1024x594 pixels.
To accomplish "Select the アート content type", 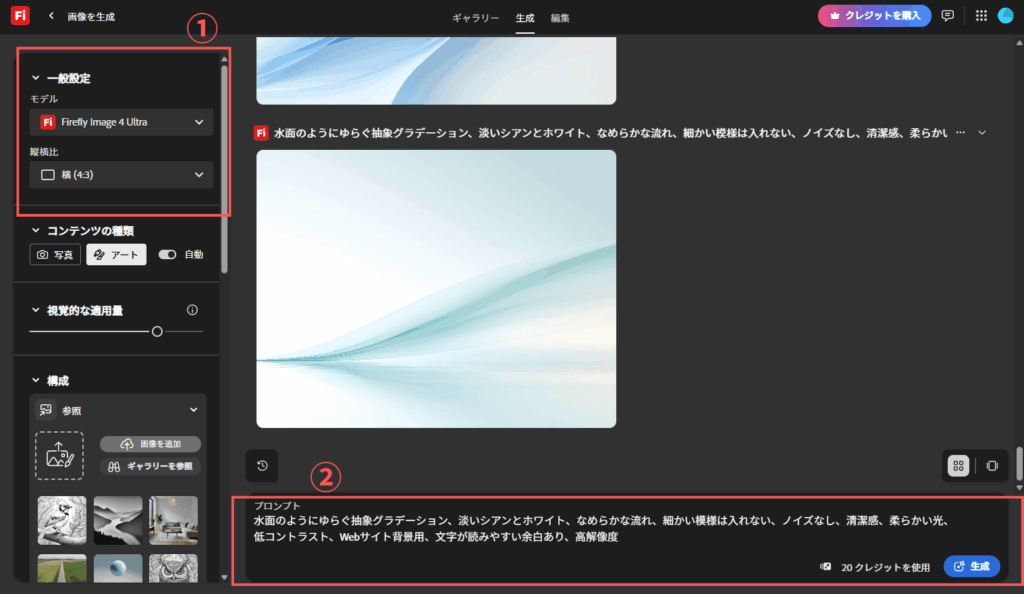I will pyautogui.click(x=116, y=255).
